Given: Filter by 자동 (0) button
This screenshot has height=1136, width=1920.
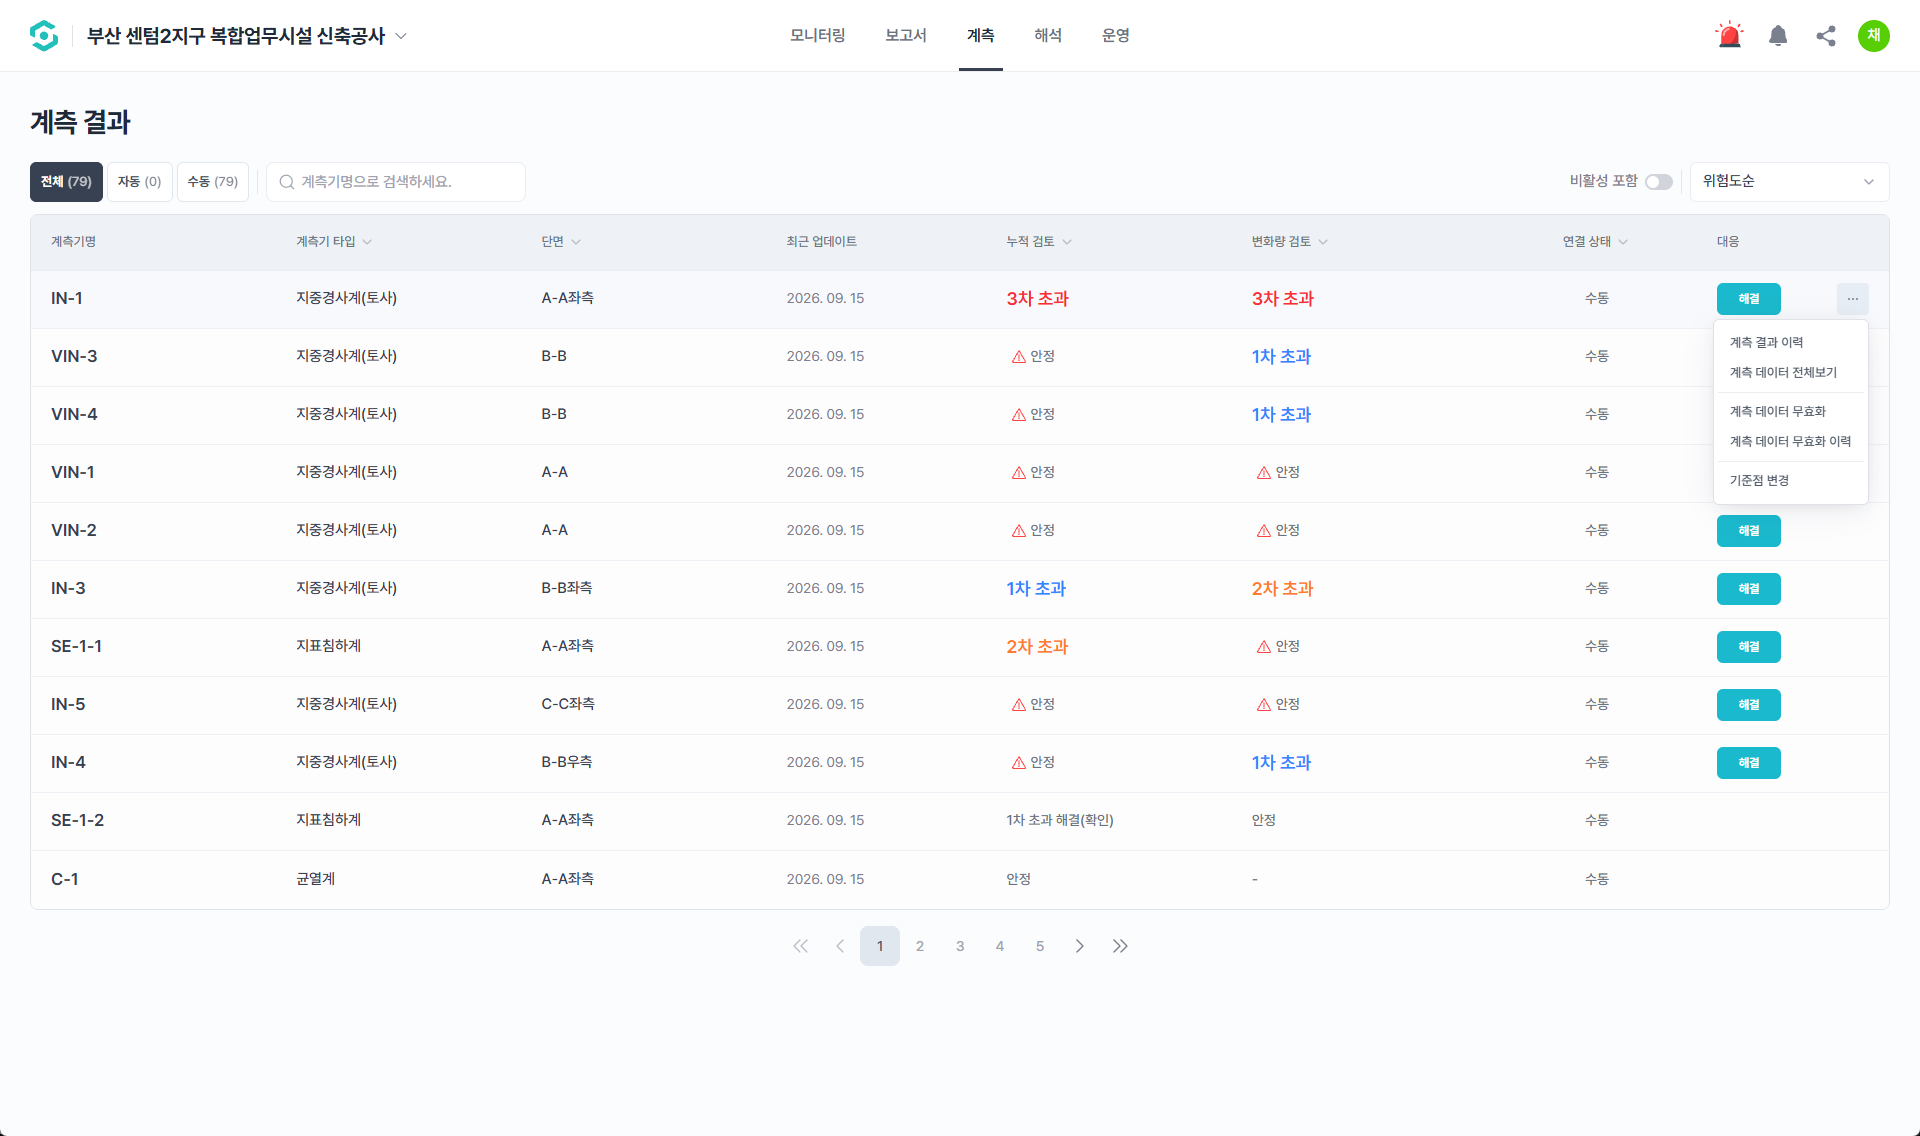Looking at the screenshot, I should click(x=140, y=182).
